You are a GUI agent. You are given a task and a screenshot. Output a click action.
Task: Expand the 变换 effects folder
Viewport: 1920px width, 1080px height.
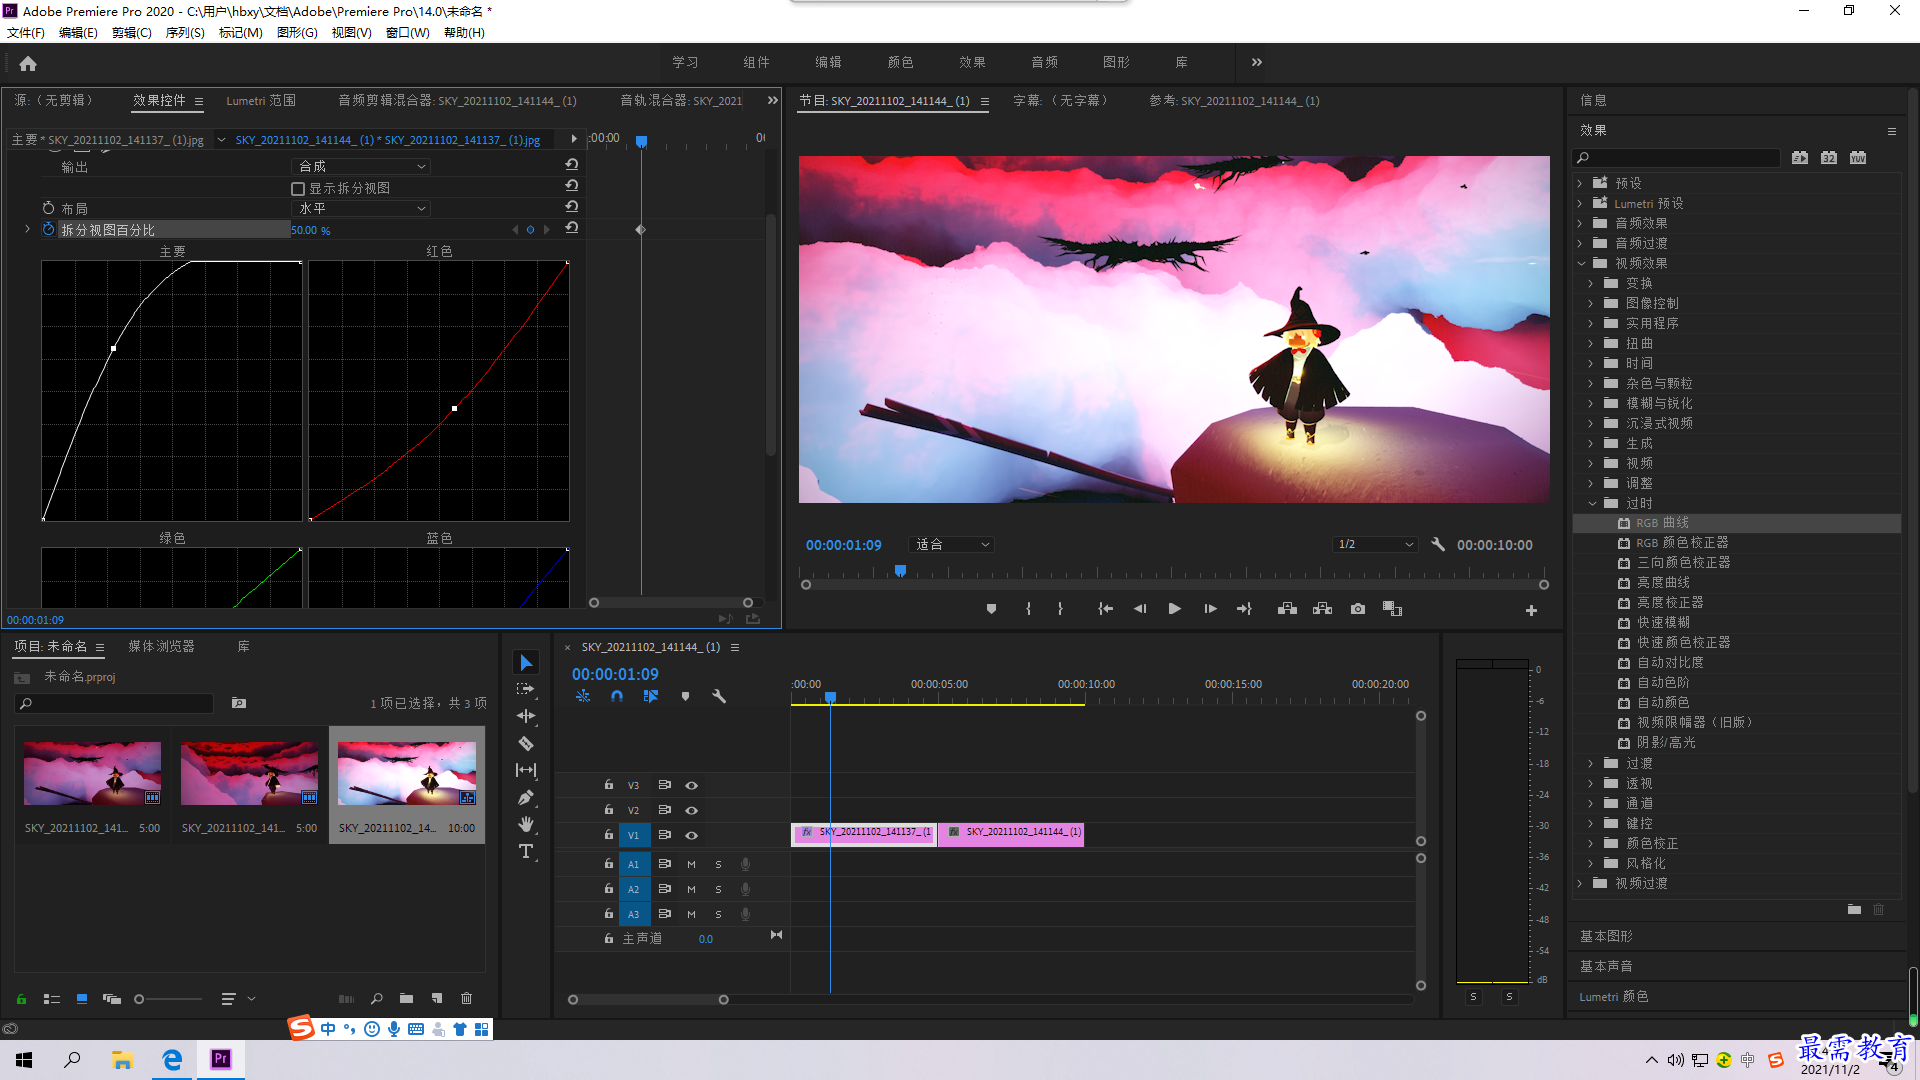point(1591,283)
